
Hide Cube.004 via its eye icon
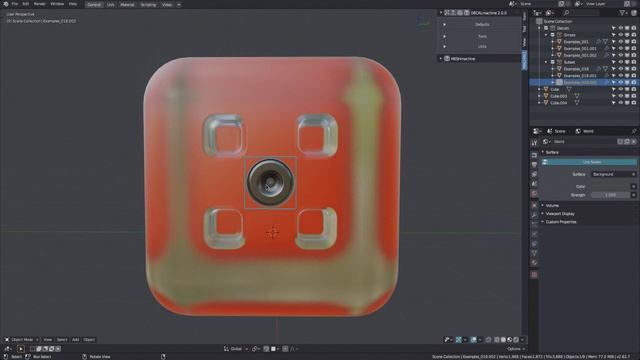(x=620, y=103)
